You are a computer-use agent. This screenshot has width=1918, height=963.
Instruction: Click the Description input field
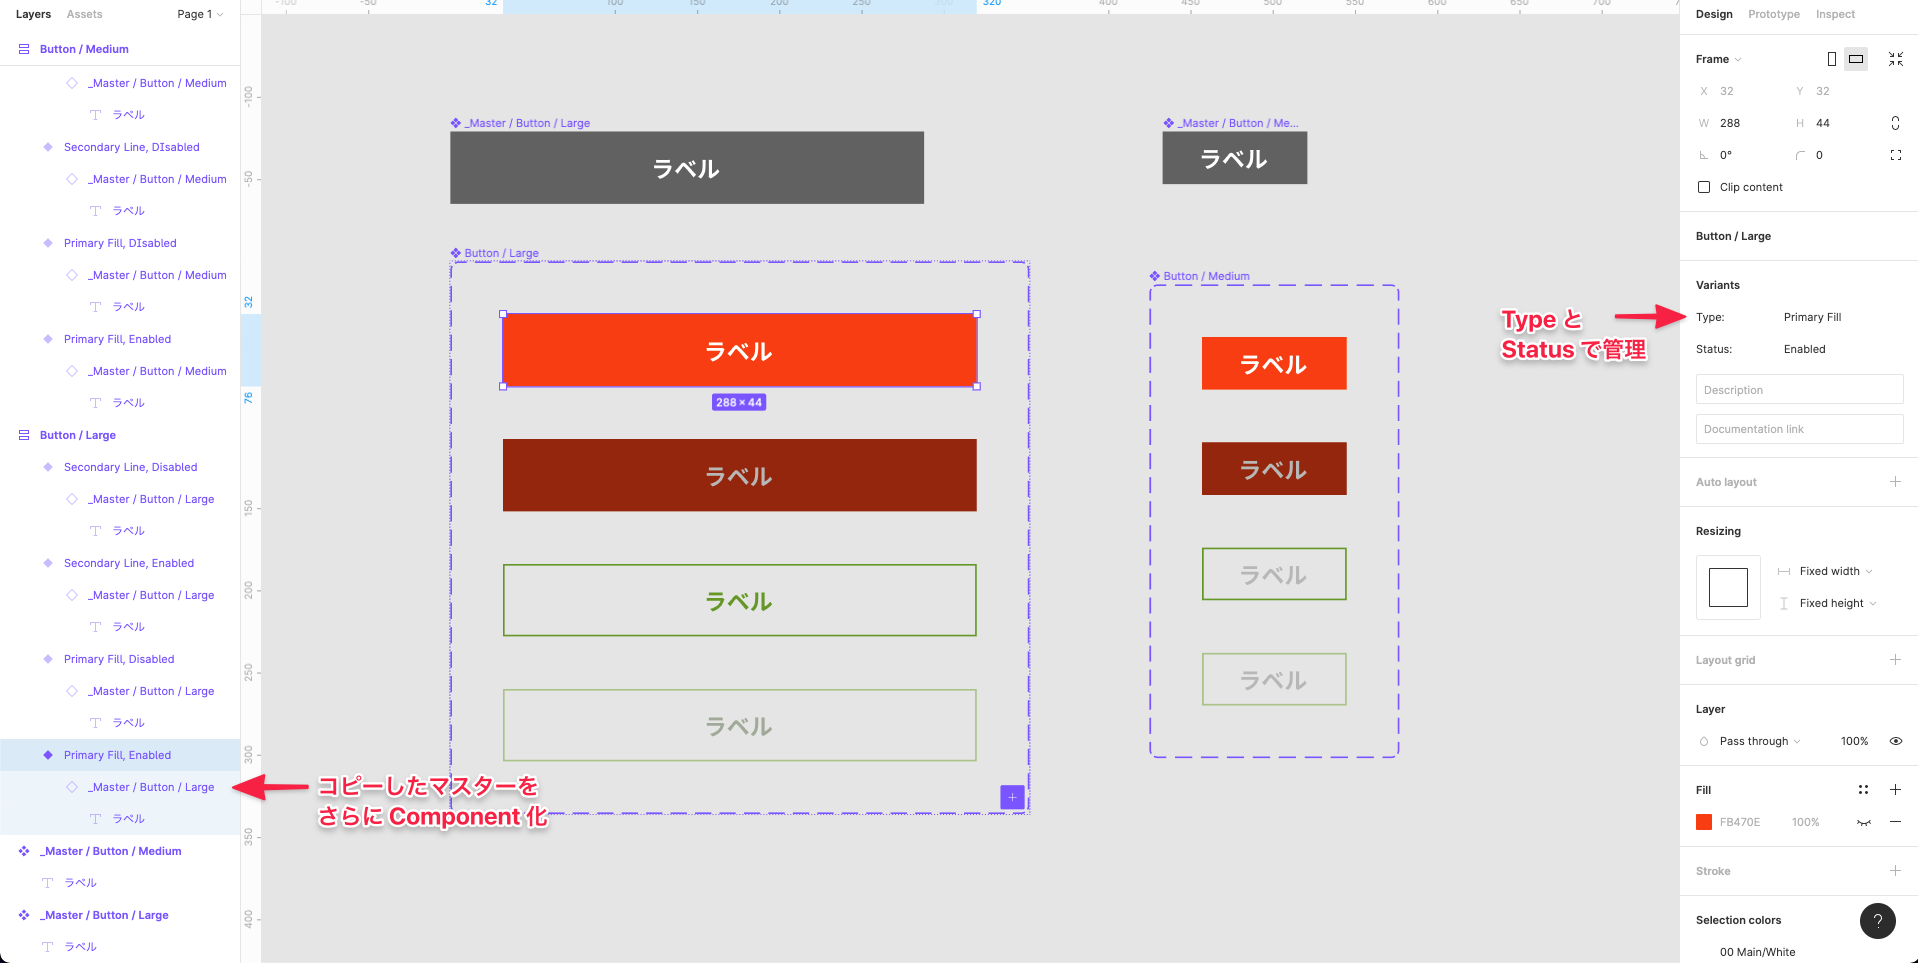pyautogui.click(x=1799, y=390)
